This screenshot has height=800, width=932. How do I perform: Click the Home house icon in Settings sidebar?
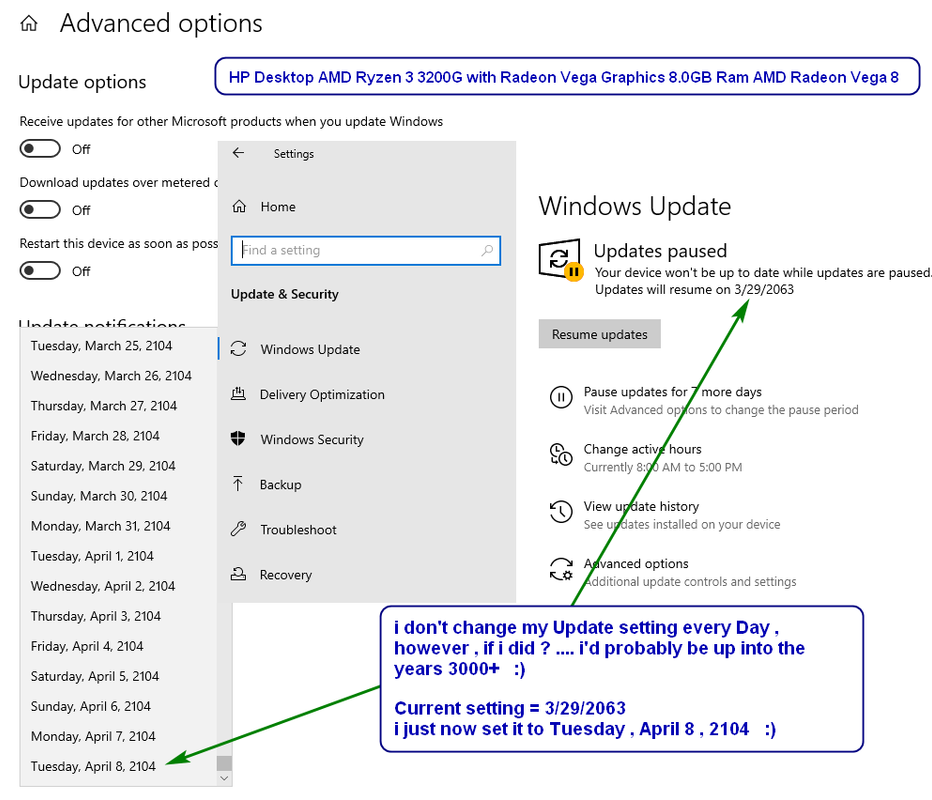click(x=239, y=206)
